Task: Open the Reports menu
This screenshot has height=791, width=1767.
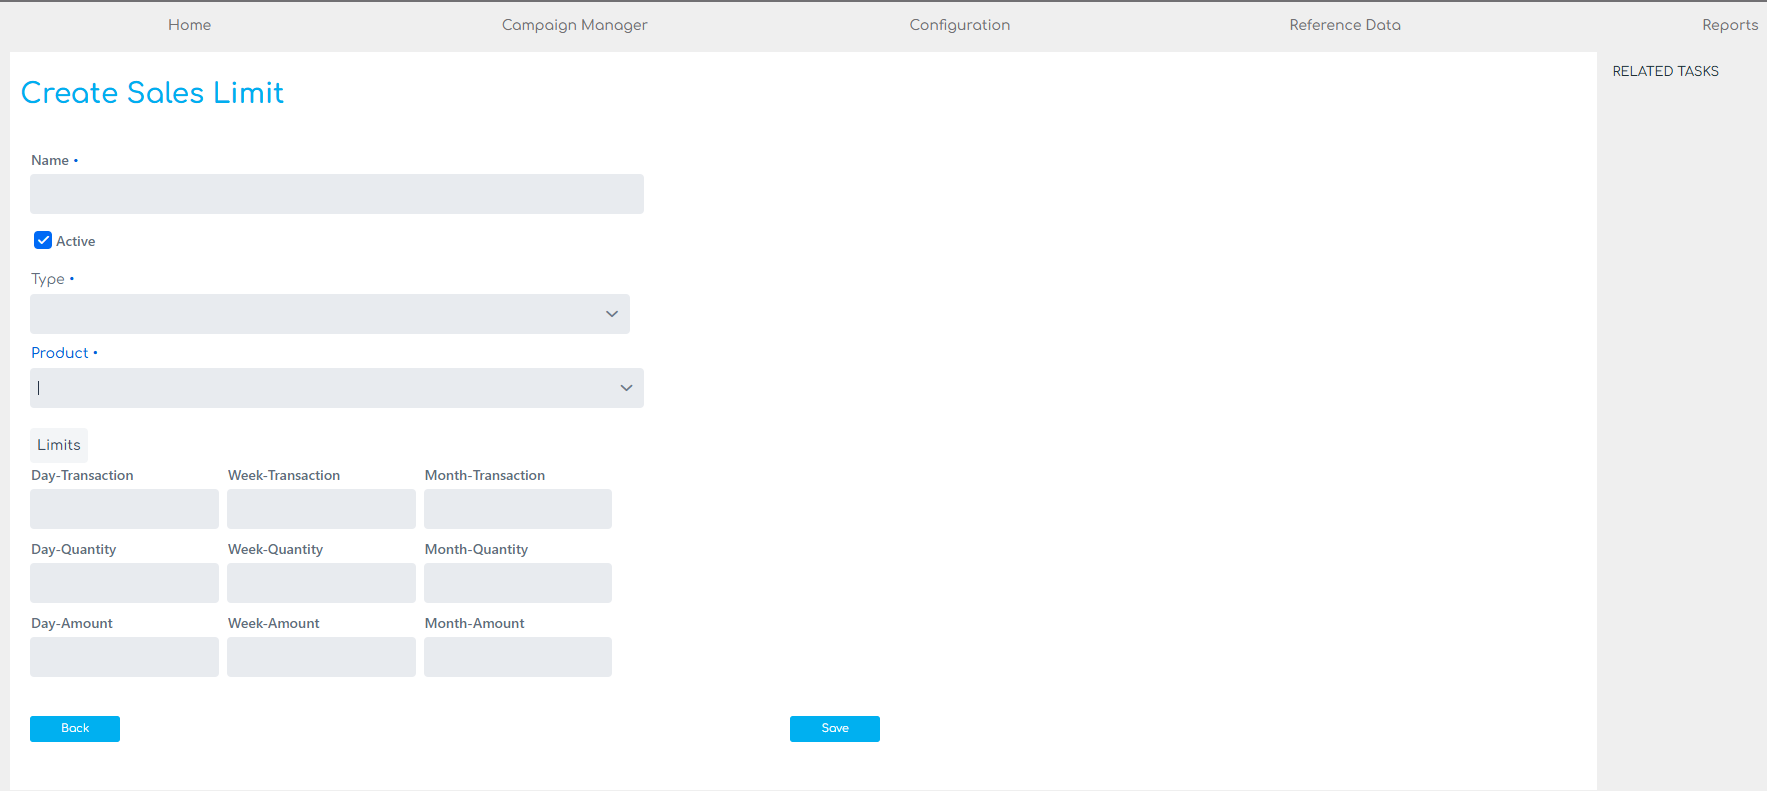Action: (1729, 25)
